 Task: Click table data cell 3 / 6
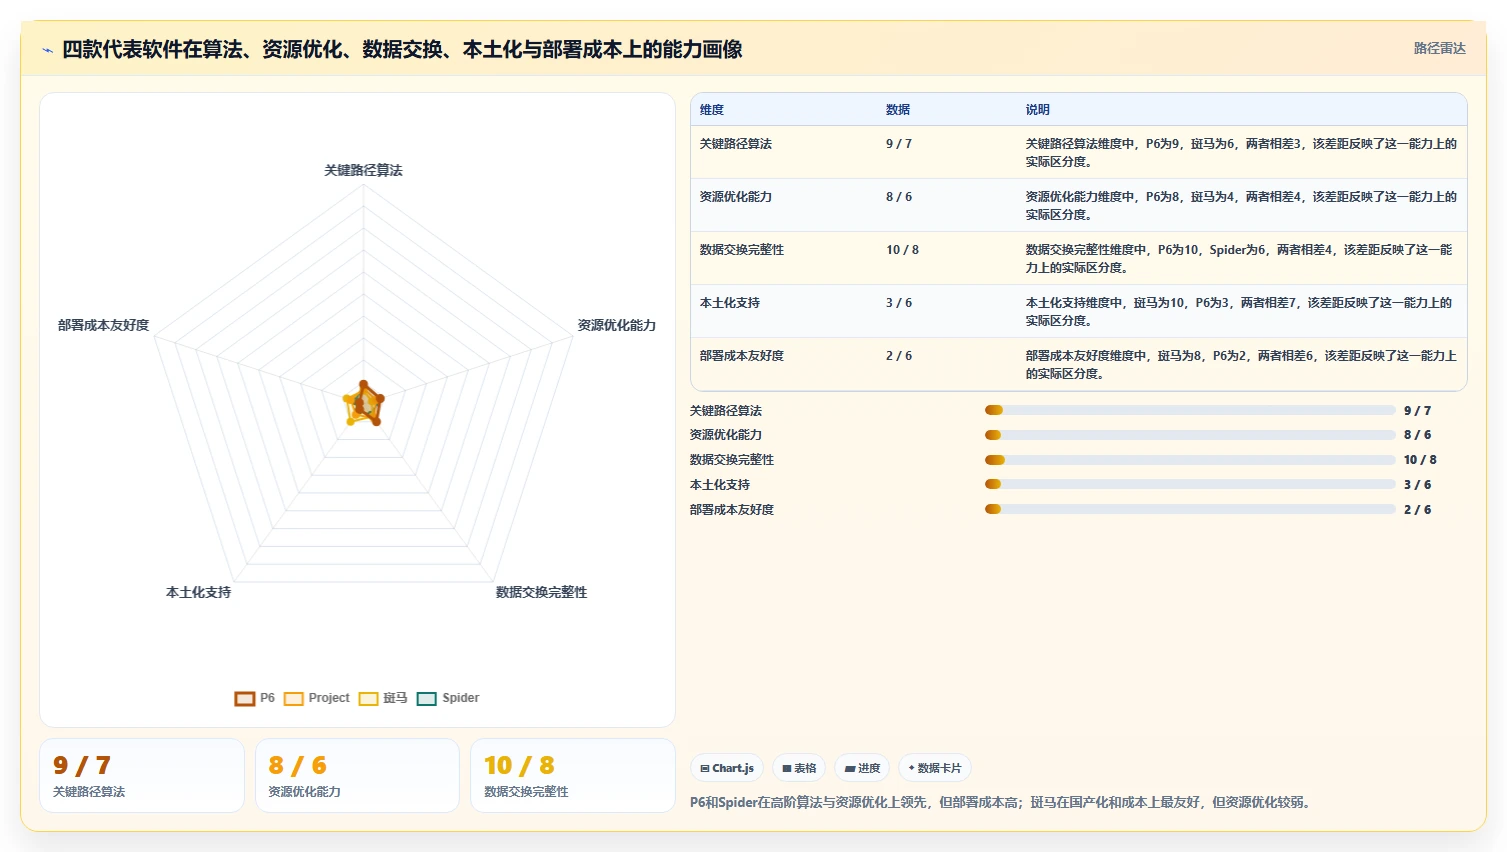pos(899,303)
